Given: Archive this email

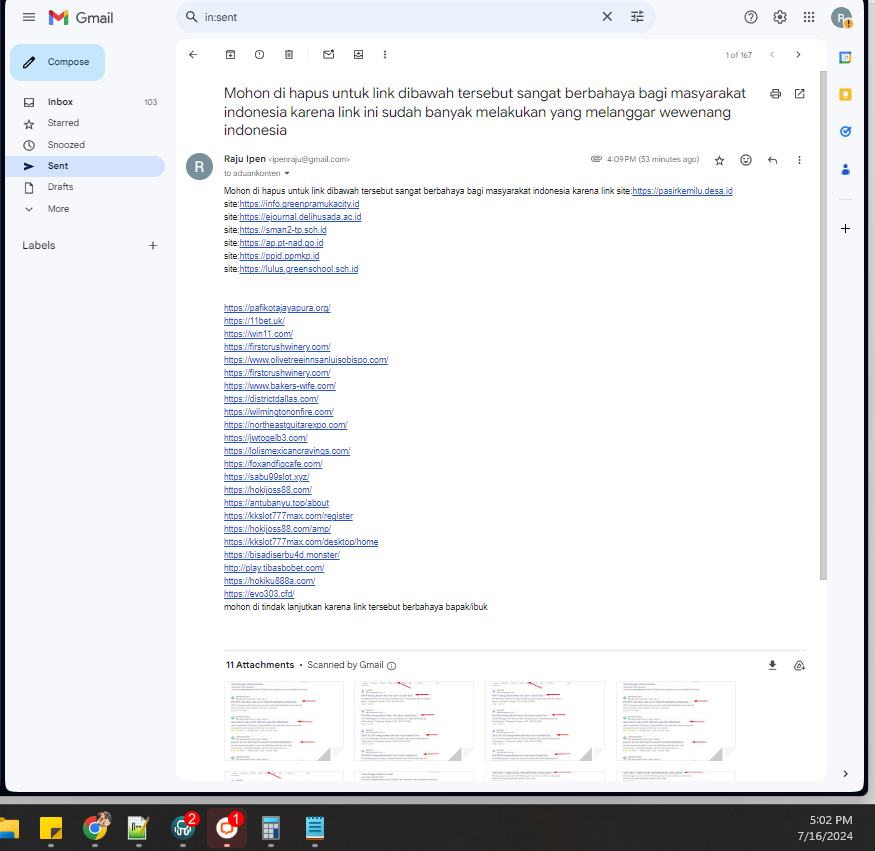Looking at the screenshot, I should click(x=230, y=55).
